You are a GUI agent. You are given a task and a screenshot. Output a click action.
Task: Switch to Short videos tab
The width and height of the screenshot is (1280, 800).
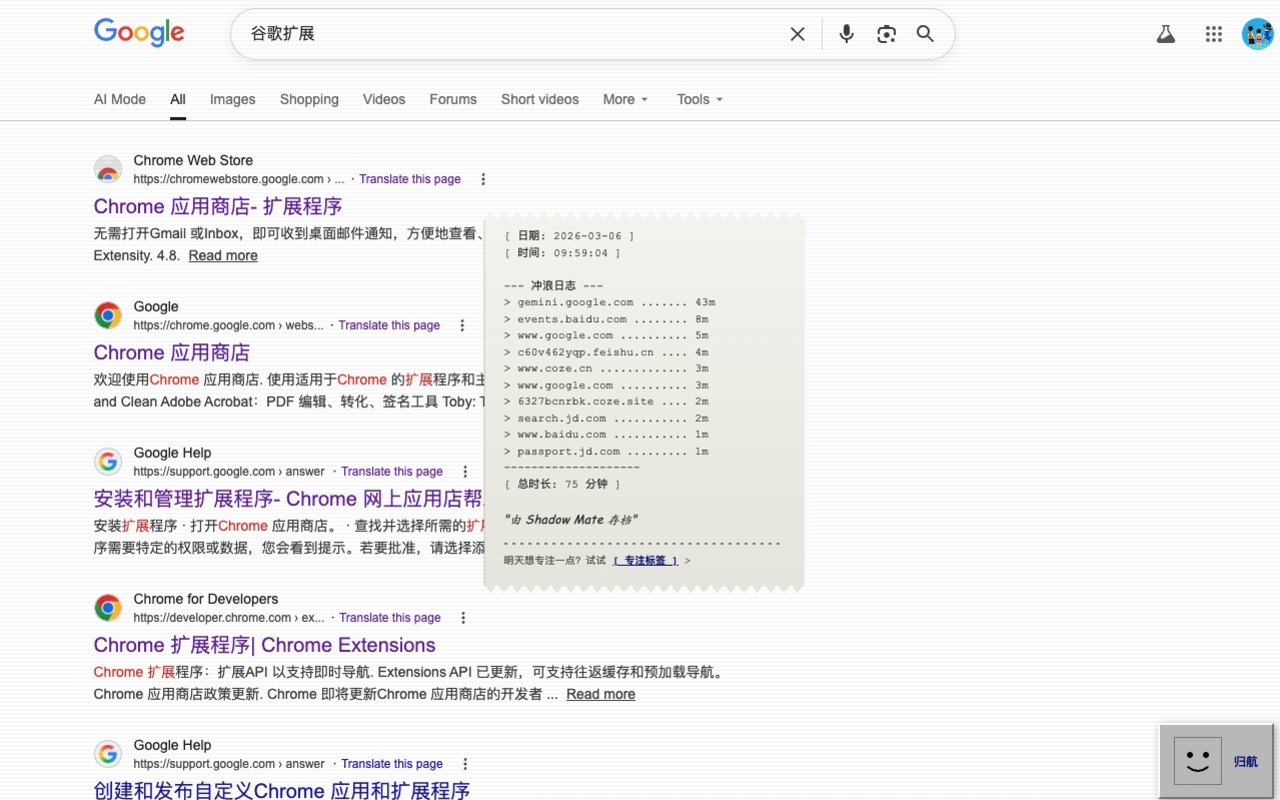(x=540, y=99)
